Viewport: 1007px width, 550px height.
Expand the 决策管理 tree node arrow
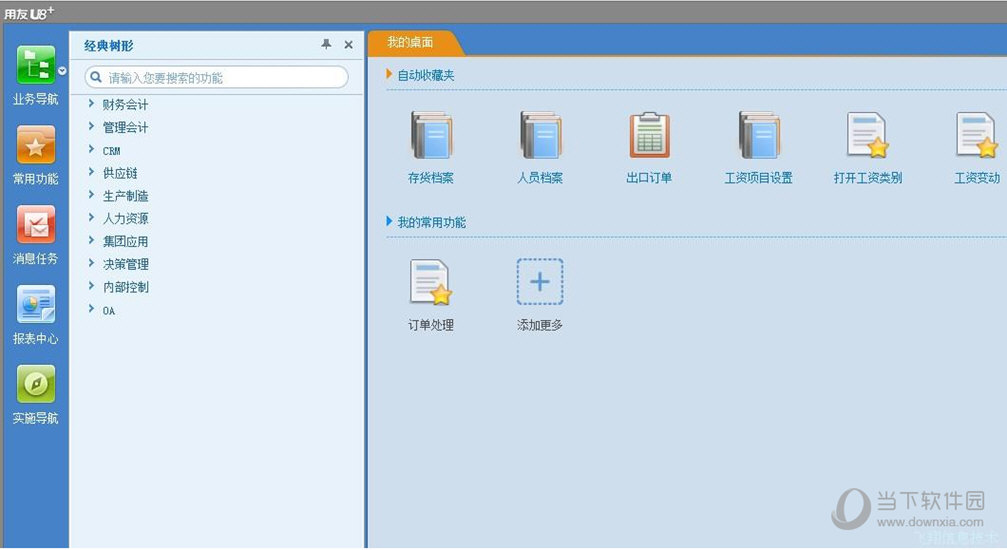click(x=91, y=263)
